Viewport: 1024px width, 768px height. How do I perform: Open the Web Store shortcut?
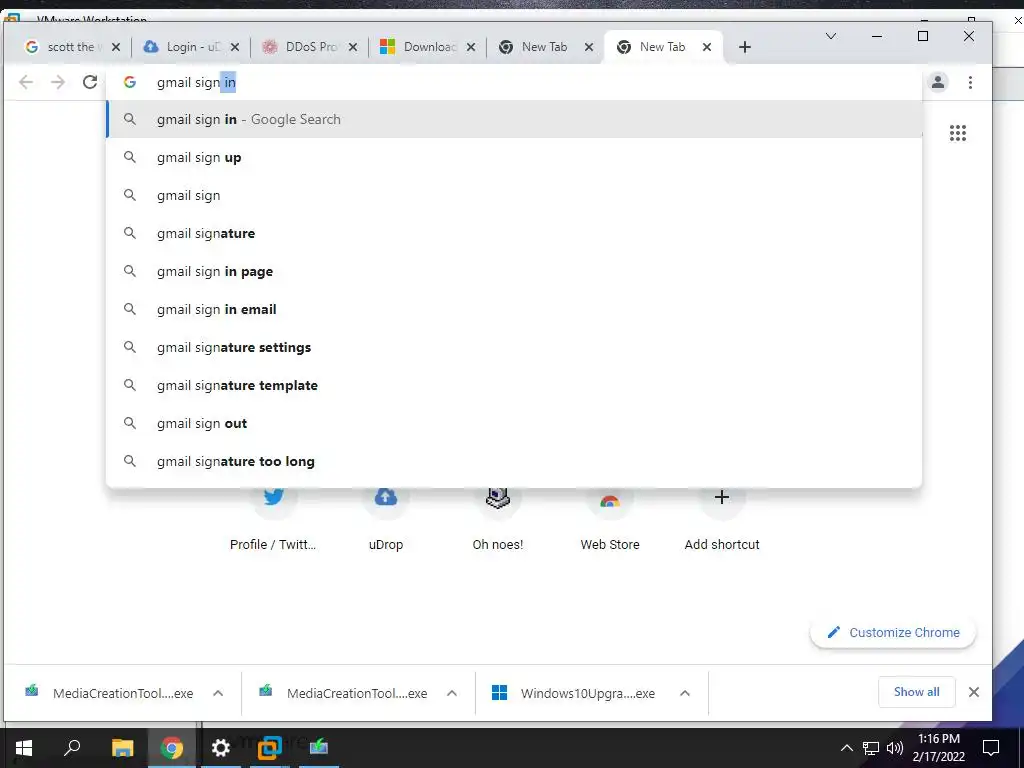point(610,519)
